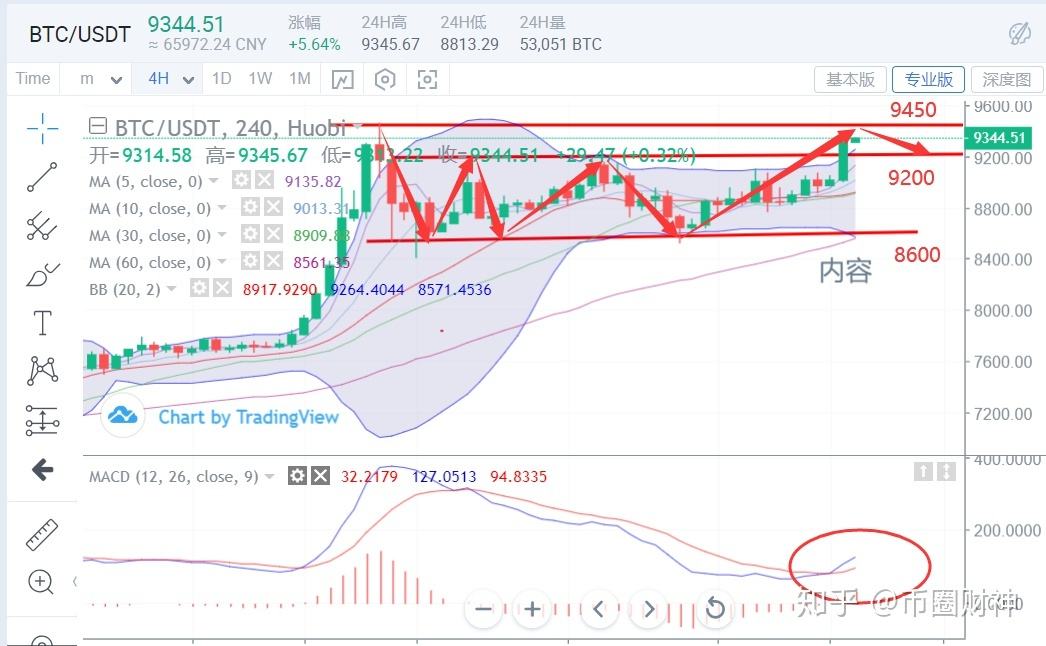Open the 深度图 depth chart
Screen dimensions: 1046x646
pyautogui.click(x=1007, y=79)
